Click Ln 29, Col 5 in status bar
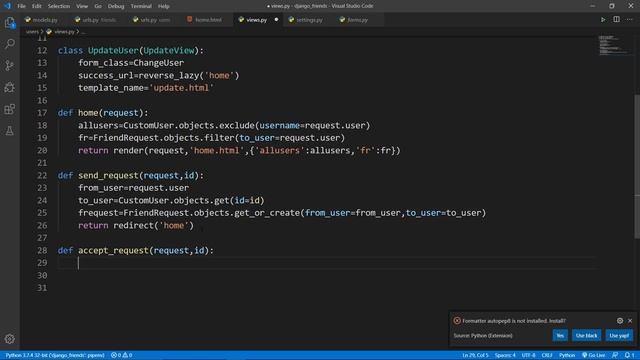This screenshot has width=640, height=360. click(x=475, y=355)
